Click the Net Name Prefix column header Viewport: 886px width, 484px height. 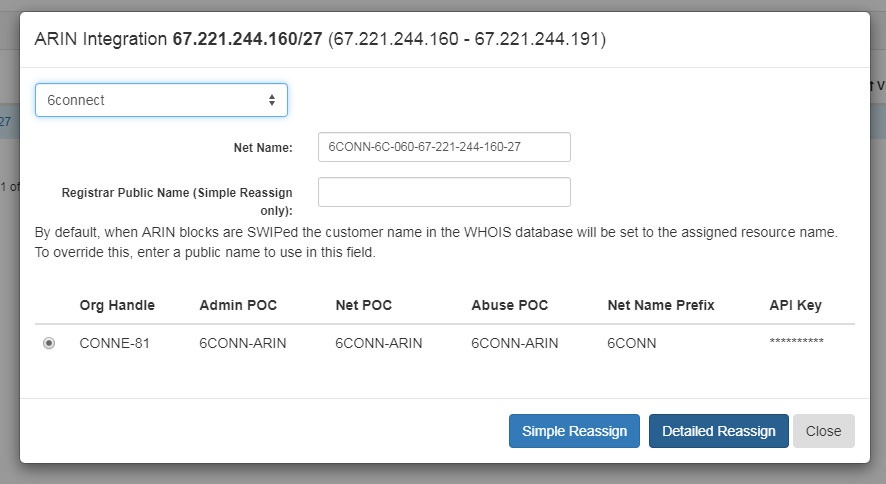point(660,305)
